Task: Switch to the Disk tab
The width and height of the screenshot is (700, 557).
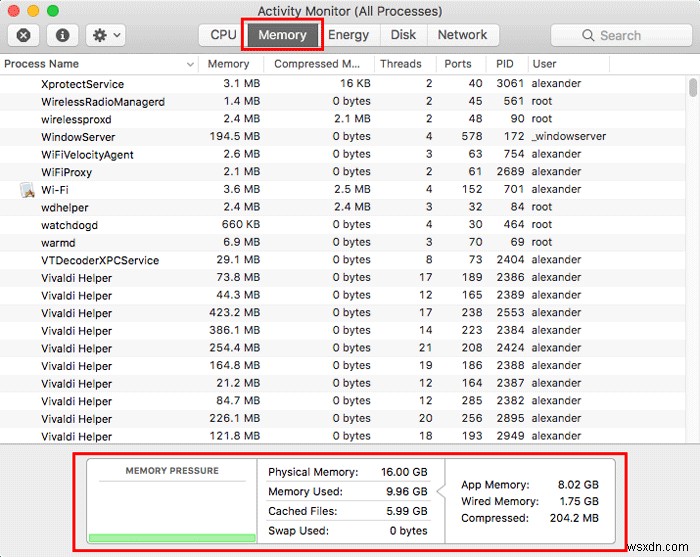Action: tap(403, 35)
